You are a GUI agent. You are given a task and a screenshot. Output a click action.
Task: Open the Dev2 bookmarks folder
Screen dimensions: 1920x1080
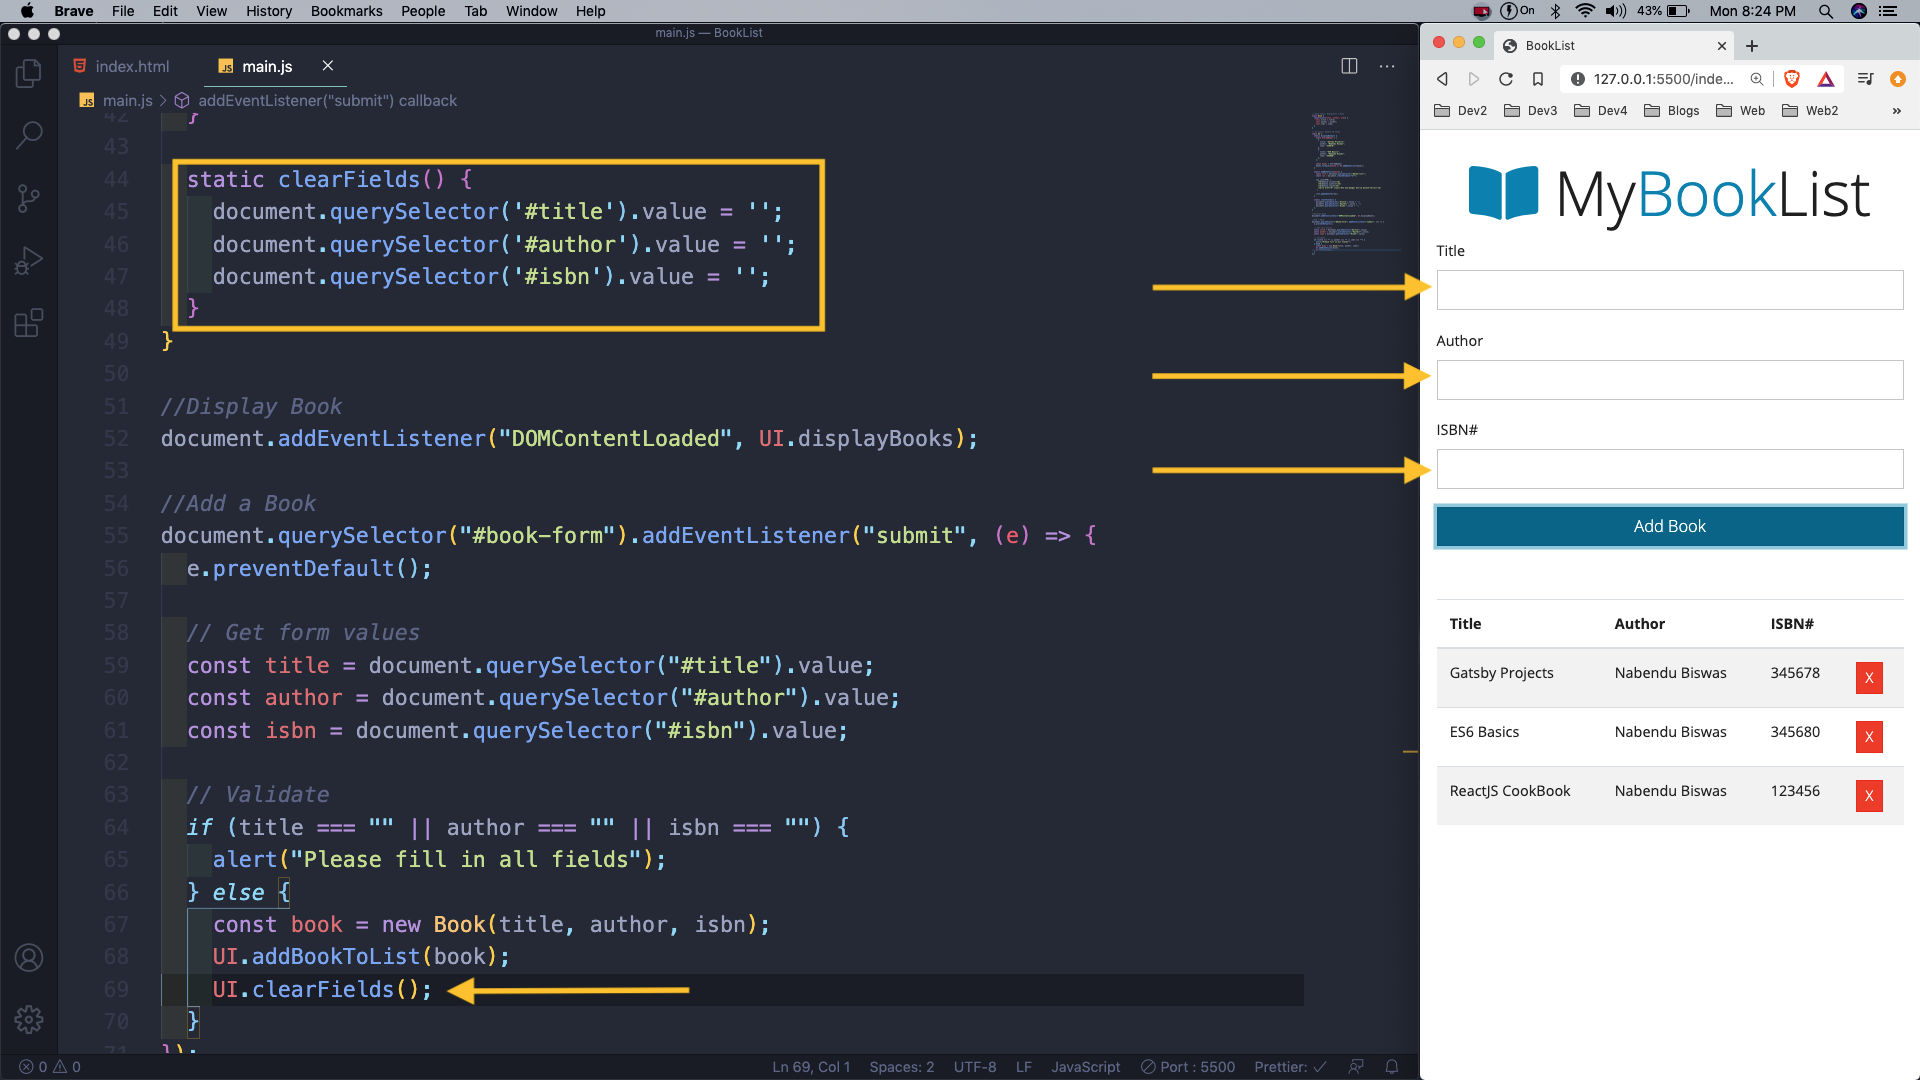tap(1460, 111)
